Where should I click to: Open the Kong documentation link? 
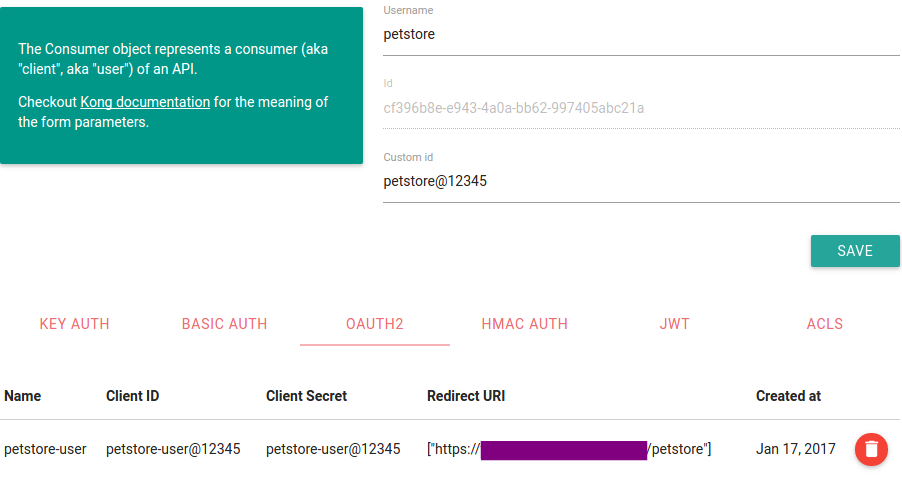[145, 102]
